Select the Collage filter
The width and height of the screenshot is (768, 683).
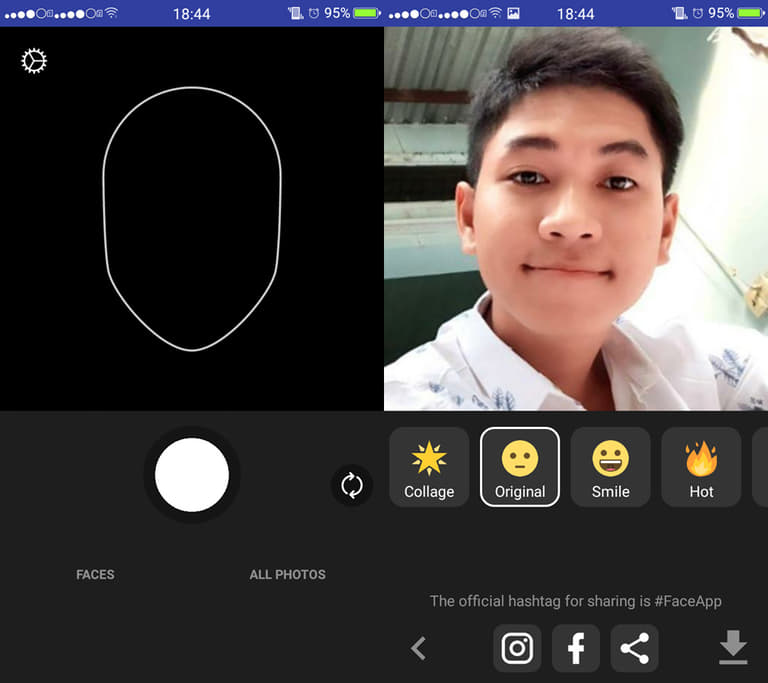click(x=429, y=467)
